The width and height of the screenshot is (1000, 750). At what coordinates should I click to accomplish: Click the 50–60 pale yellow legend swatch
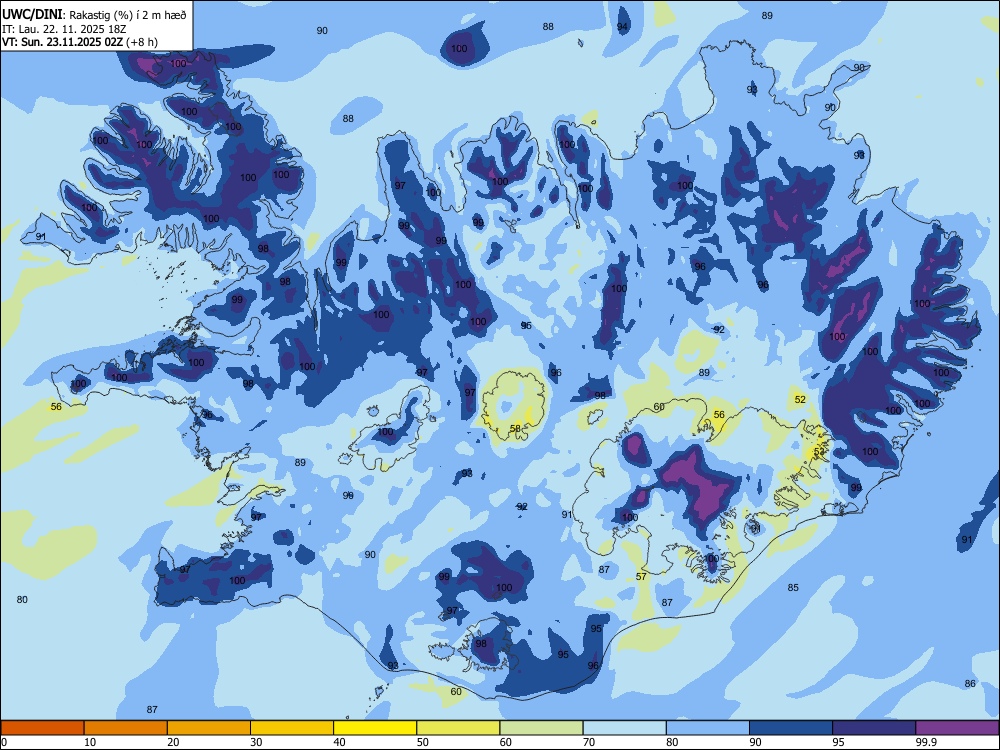coord(458,728)
